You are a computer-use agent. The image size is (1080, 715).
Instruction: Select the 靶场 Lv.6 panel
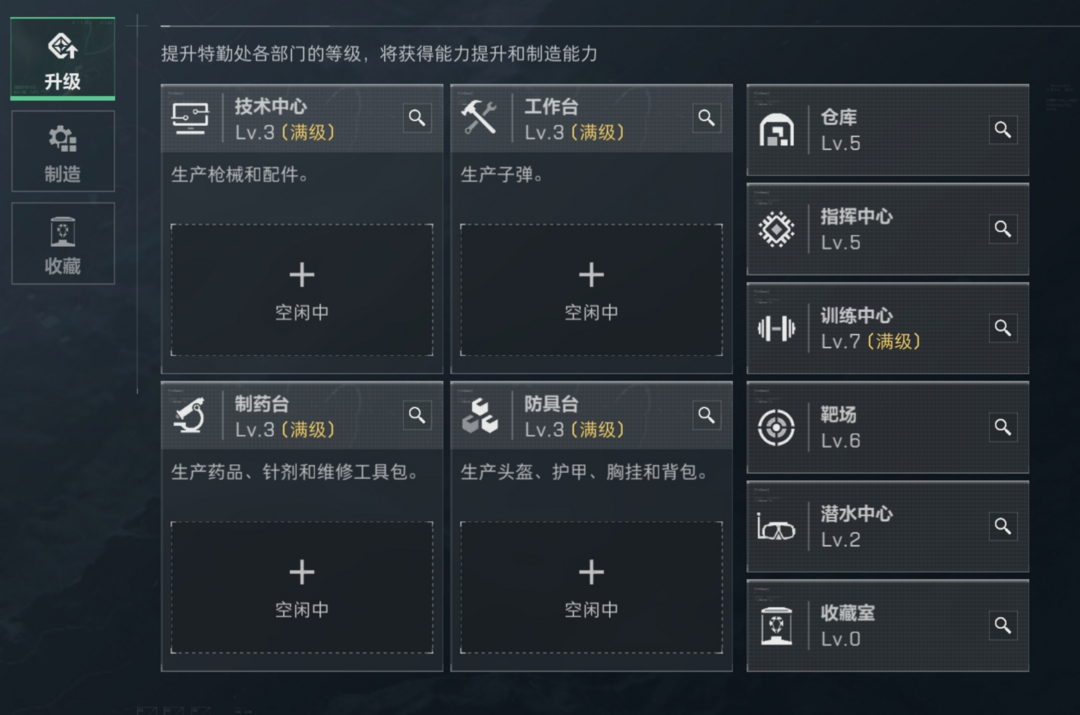click(888, 427)
